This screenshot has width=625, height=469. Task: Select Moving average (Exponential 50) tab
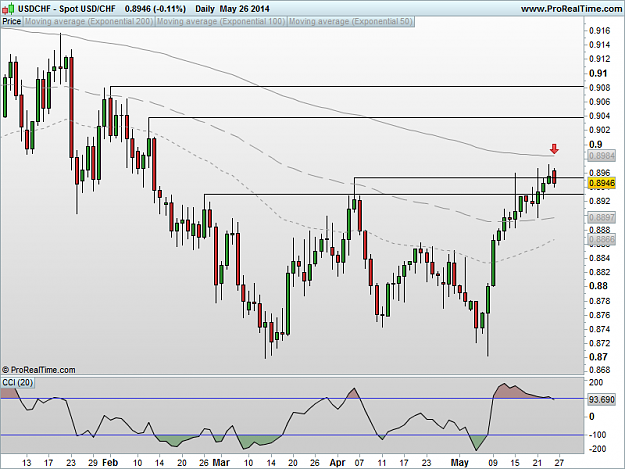(351, 22)
